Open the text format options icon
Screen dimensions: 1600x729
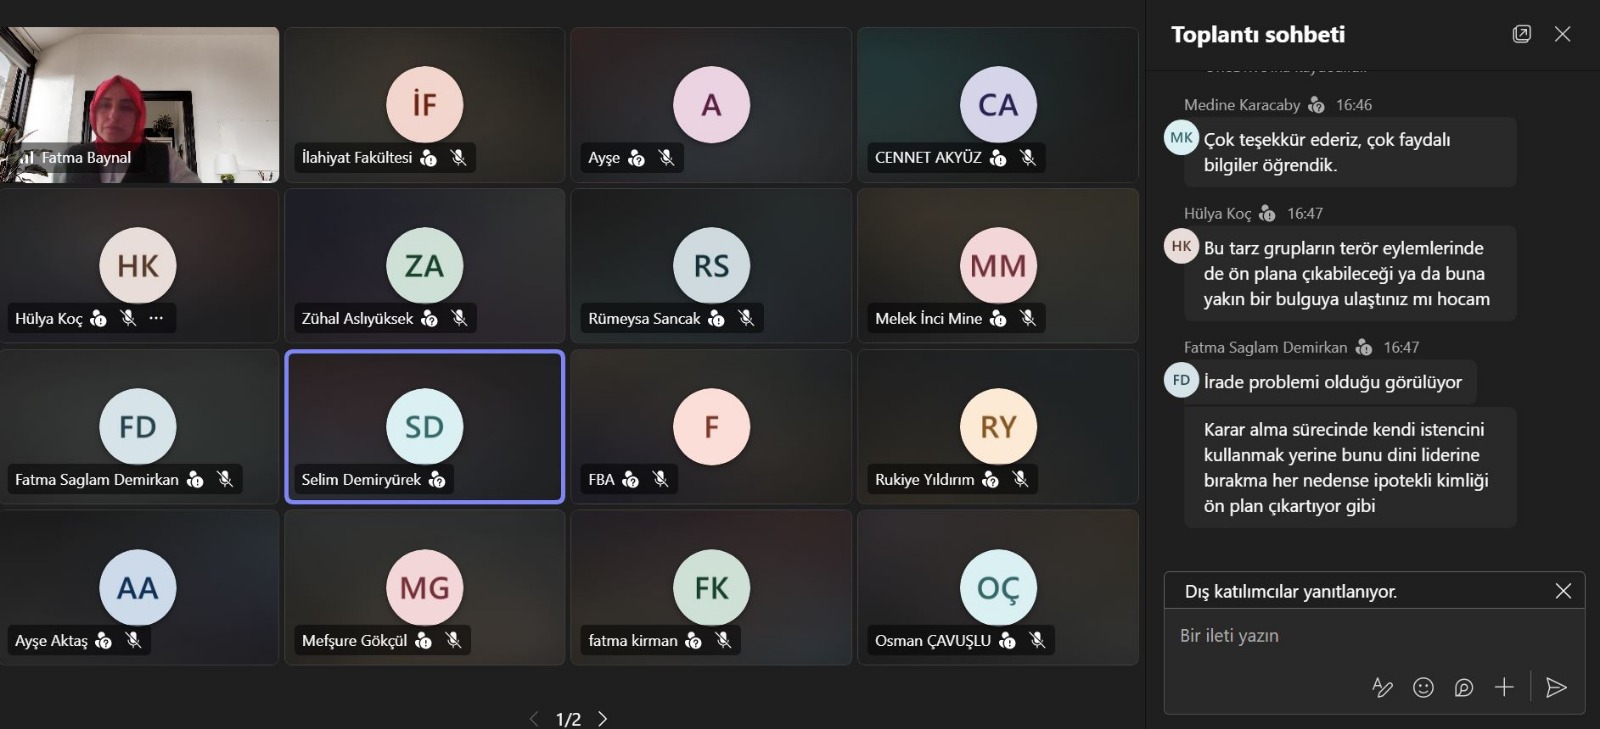(1382, 687)
